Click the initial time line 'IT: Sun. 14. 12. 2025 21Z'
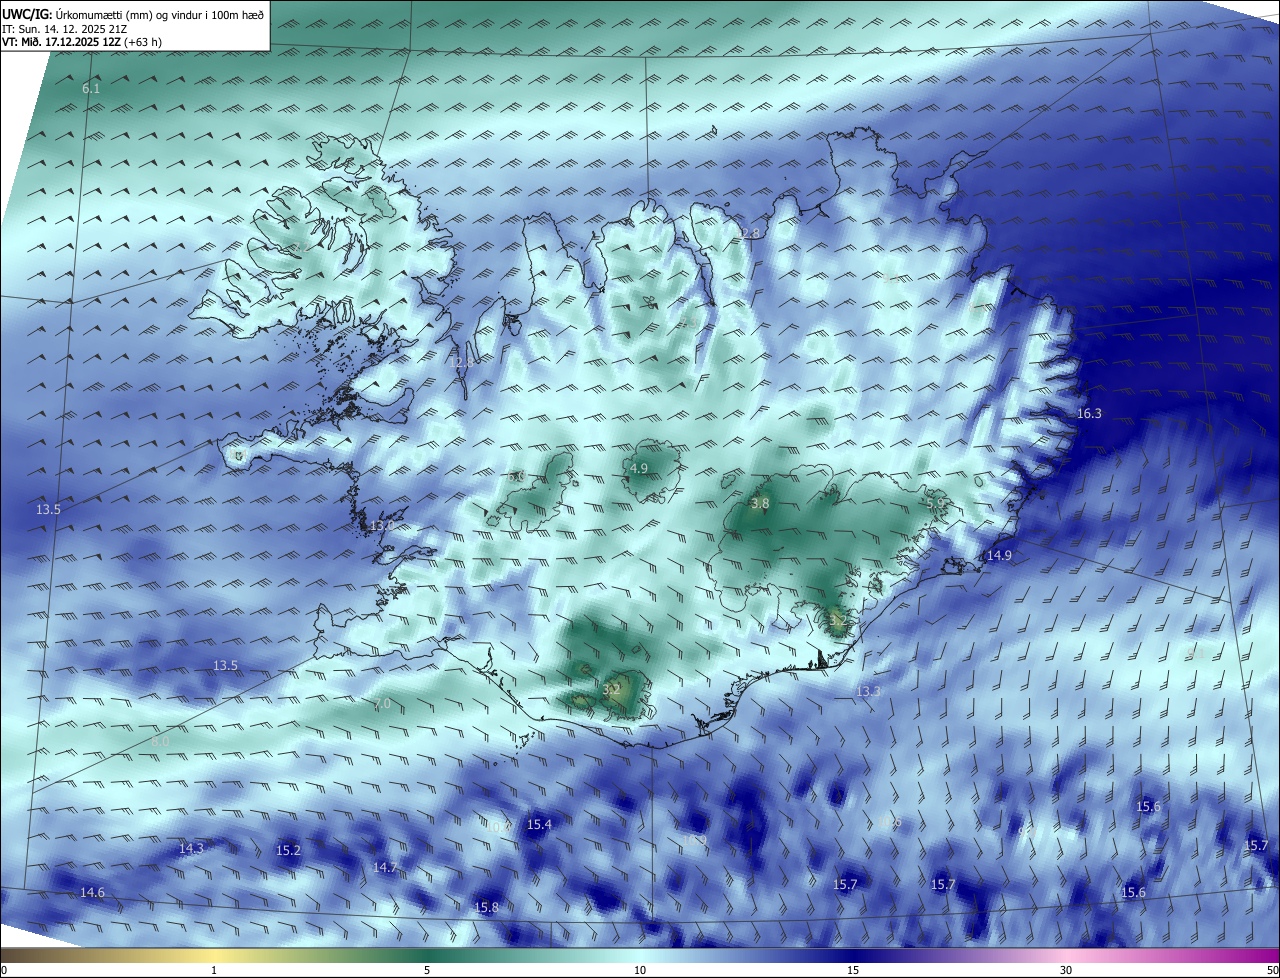 click(64, 29)
